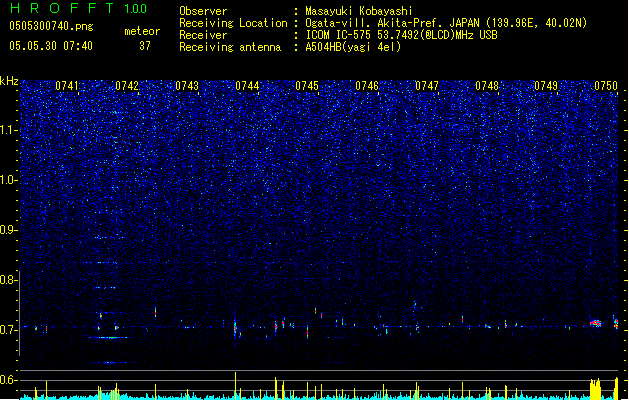Click the bright meteor echo burst near 0750
This screenshot has height=400, width=629.
[x=595, y=323]
